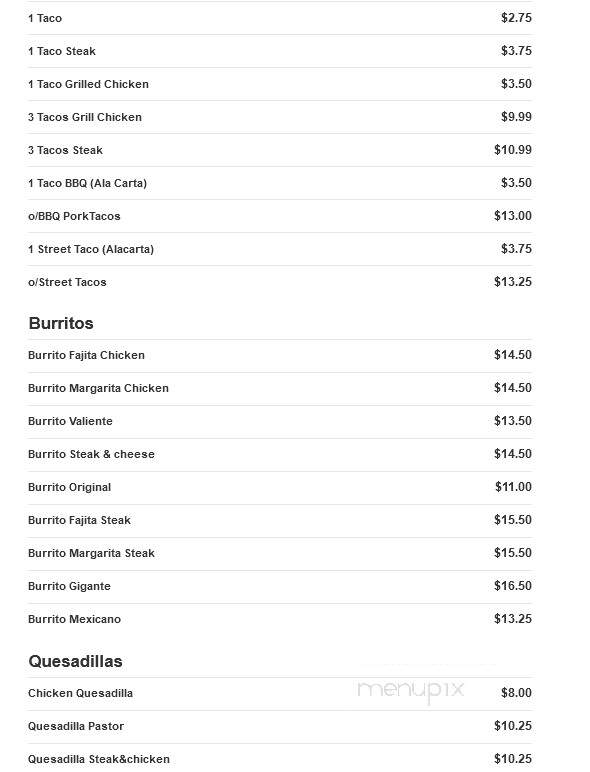Click the Chicken Quesadilla item
Screen dimensions: 590x772
(x=280, y=693)
